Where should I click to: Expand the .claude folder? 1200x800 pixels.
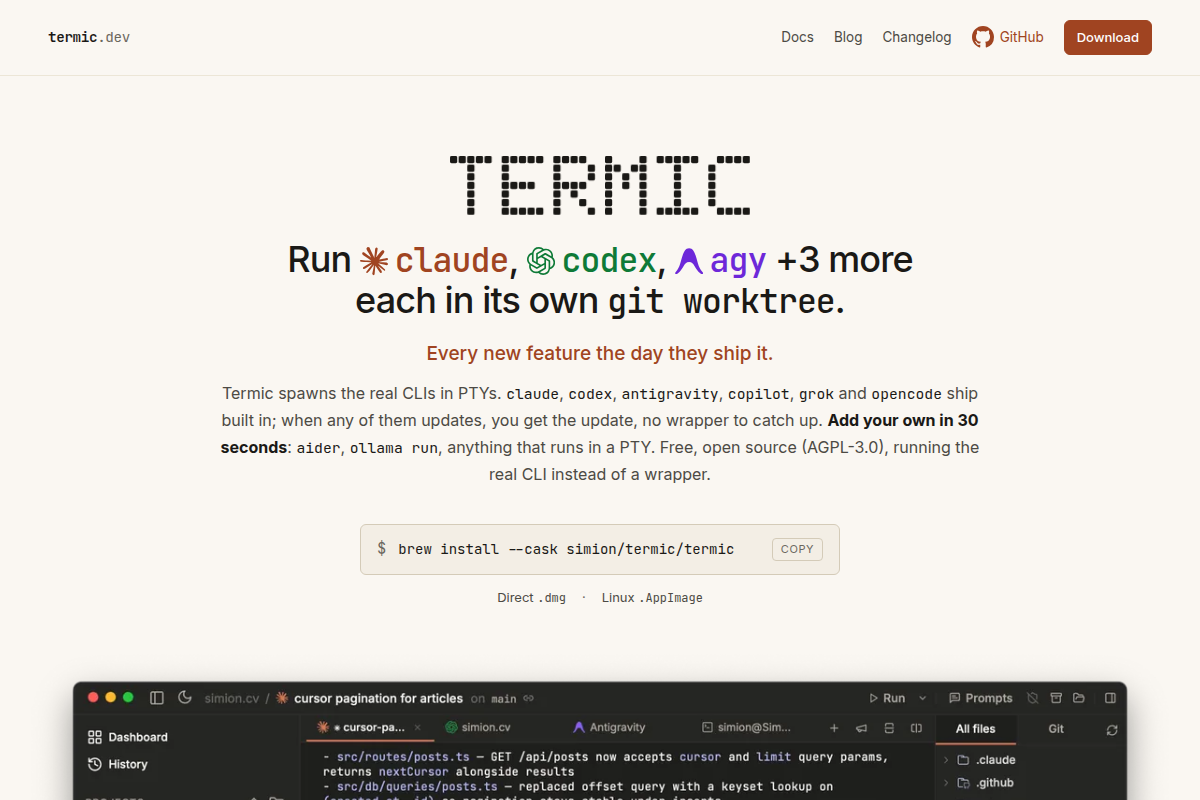pos(946,760)
